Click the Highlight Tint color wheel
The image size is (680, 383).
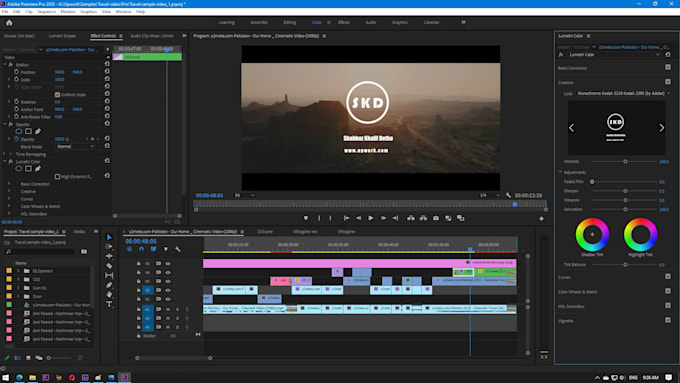641,235
